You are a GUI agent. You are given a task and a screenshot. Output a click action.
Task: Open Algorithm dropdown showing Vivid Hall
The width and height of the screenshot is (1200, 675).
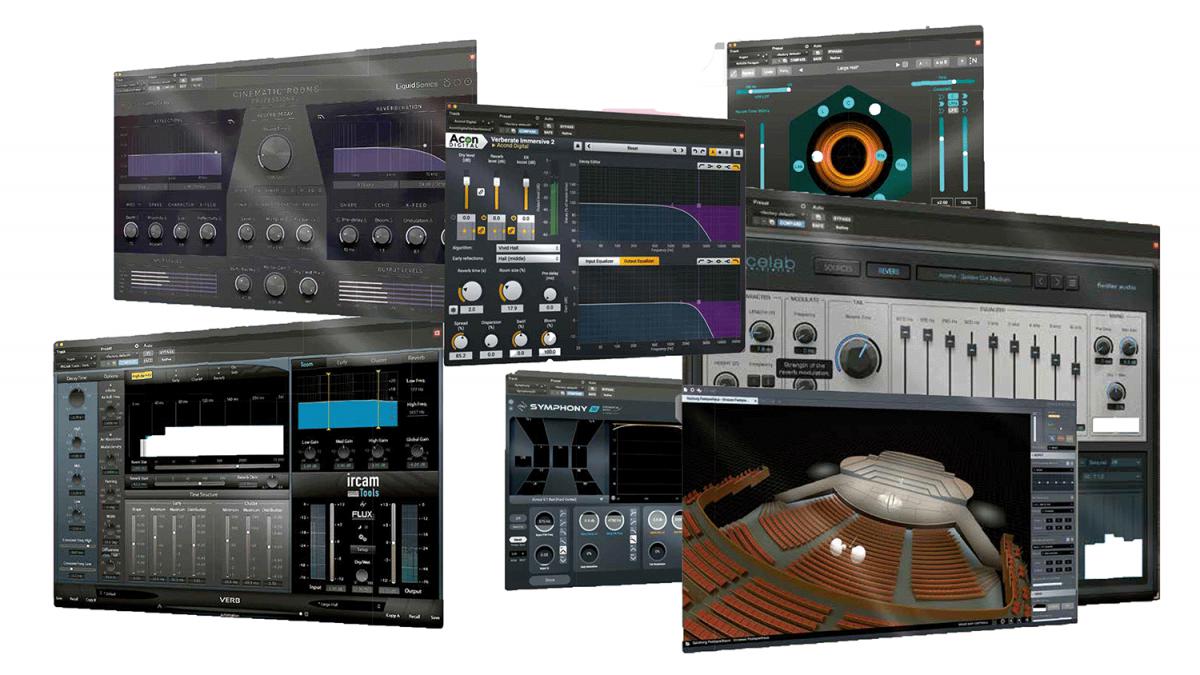[528, 248]
